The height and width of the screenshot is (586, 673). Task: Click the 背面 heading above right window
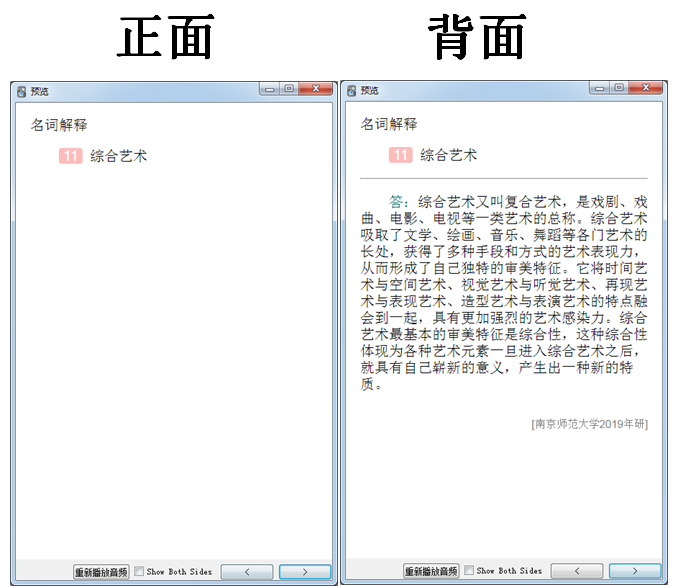pos(477,37)
